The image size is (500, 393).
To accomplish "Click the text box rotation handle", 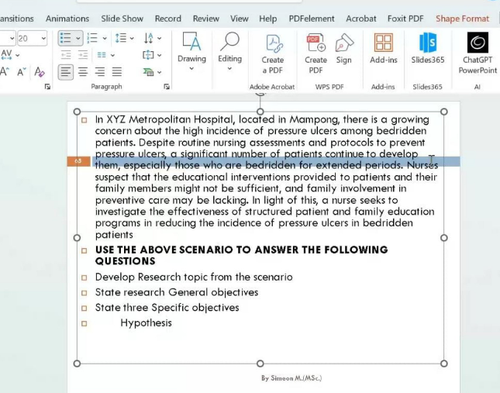I will [260, 94].
